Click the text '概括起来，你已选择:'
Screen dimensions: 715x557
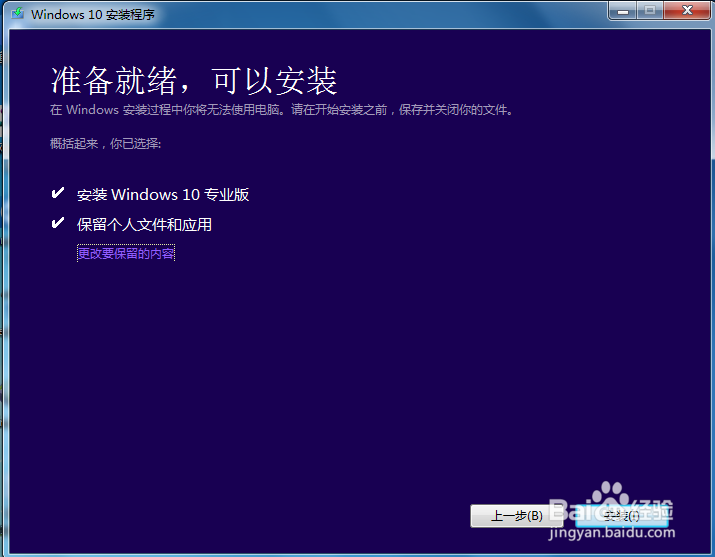pos(105,144)
